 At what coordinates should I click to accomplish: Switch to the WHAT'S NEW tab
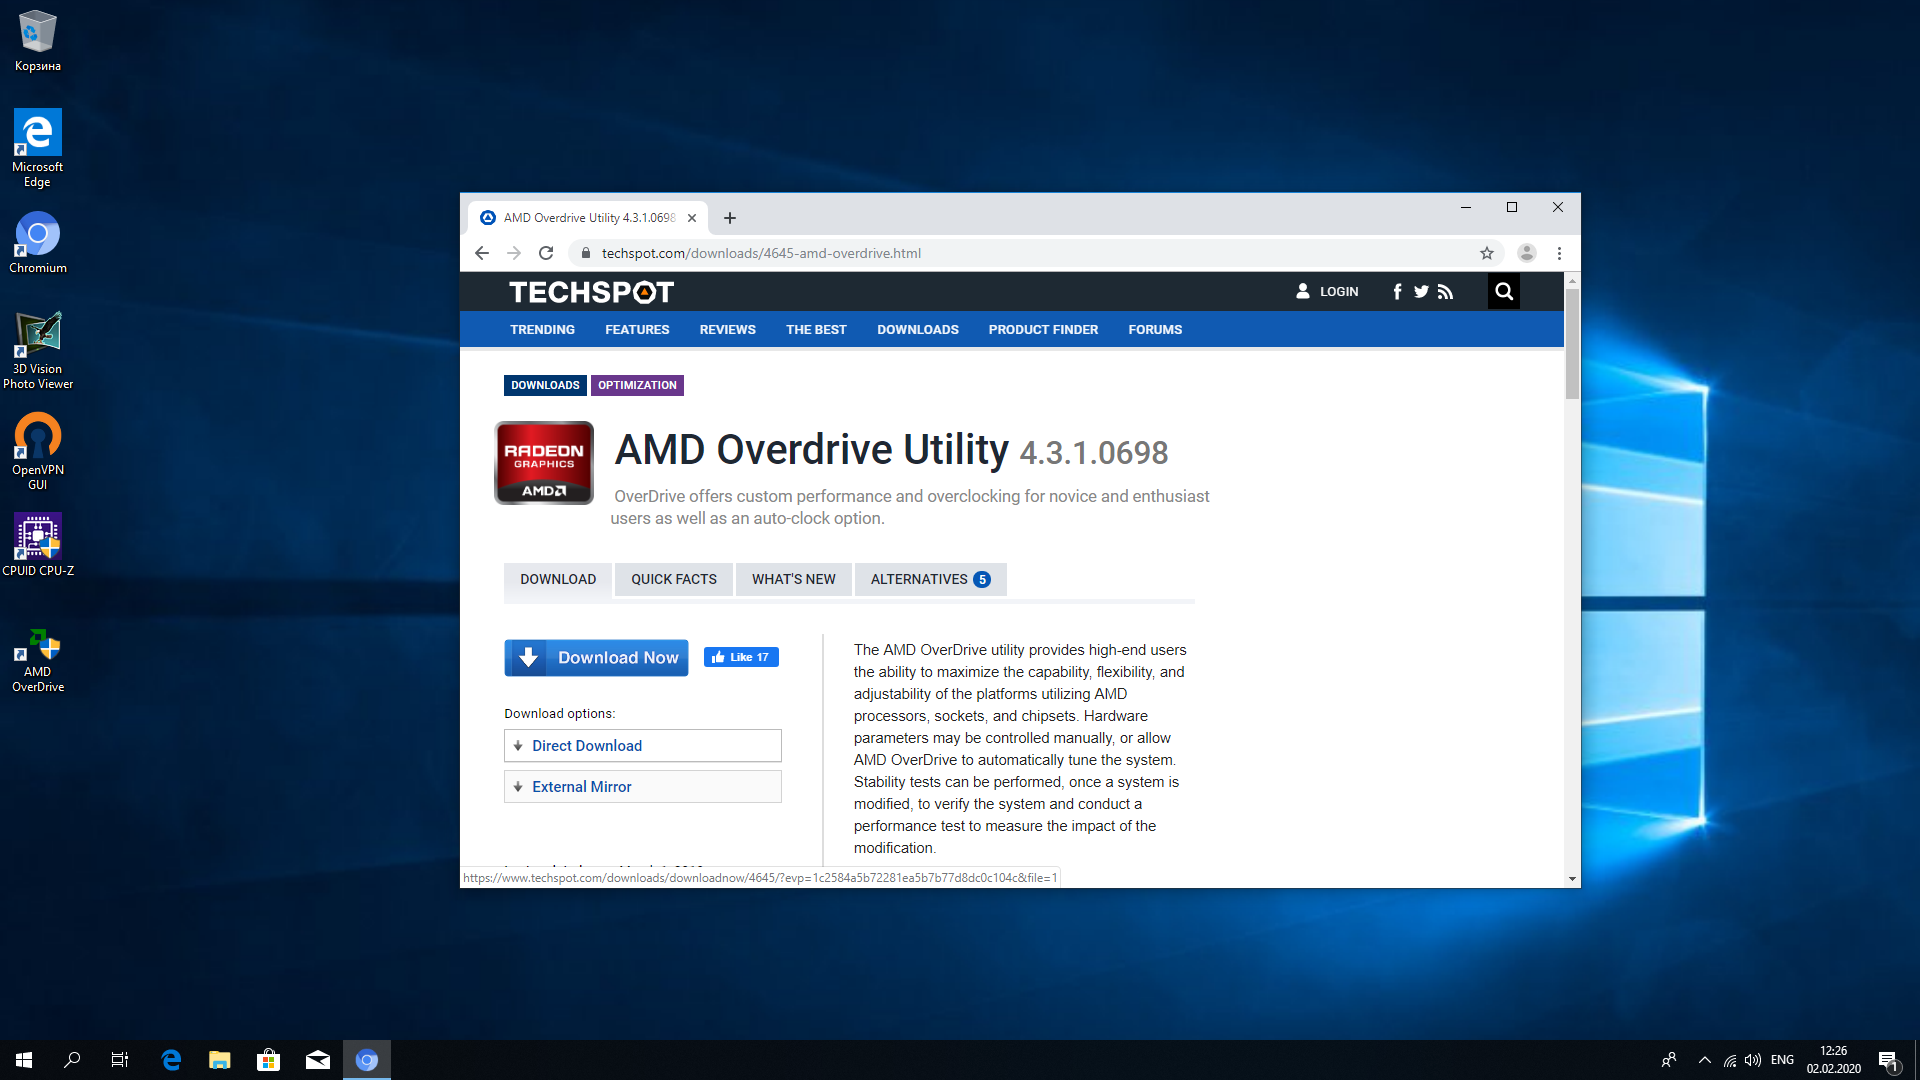click(794, 579)
